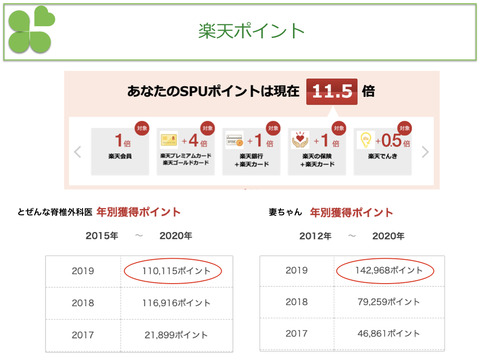Viewport: 480px width, 360px height.
Task: Click the 46,861ポイント cell
Action: click(x=389, y=333)
